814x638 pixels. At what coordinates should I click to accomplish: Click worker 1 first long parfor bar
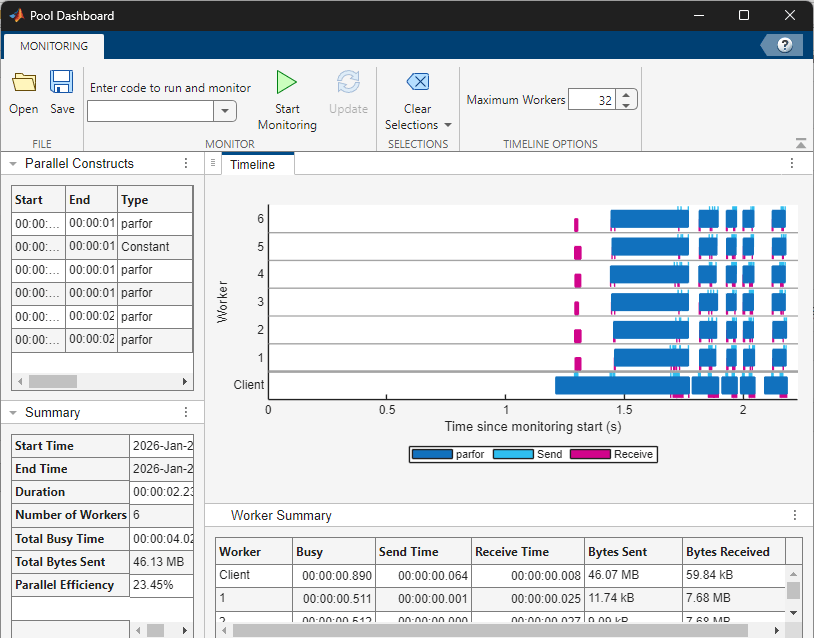tap(652, 358)
